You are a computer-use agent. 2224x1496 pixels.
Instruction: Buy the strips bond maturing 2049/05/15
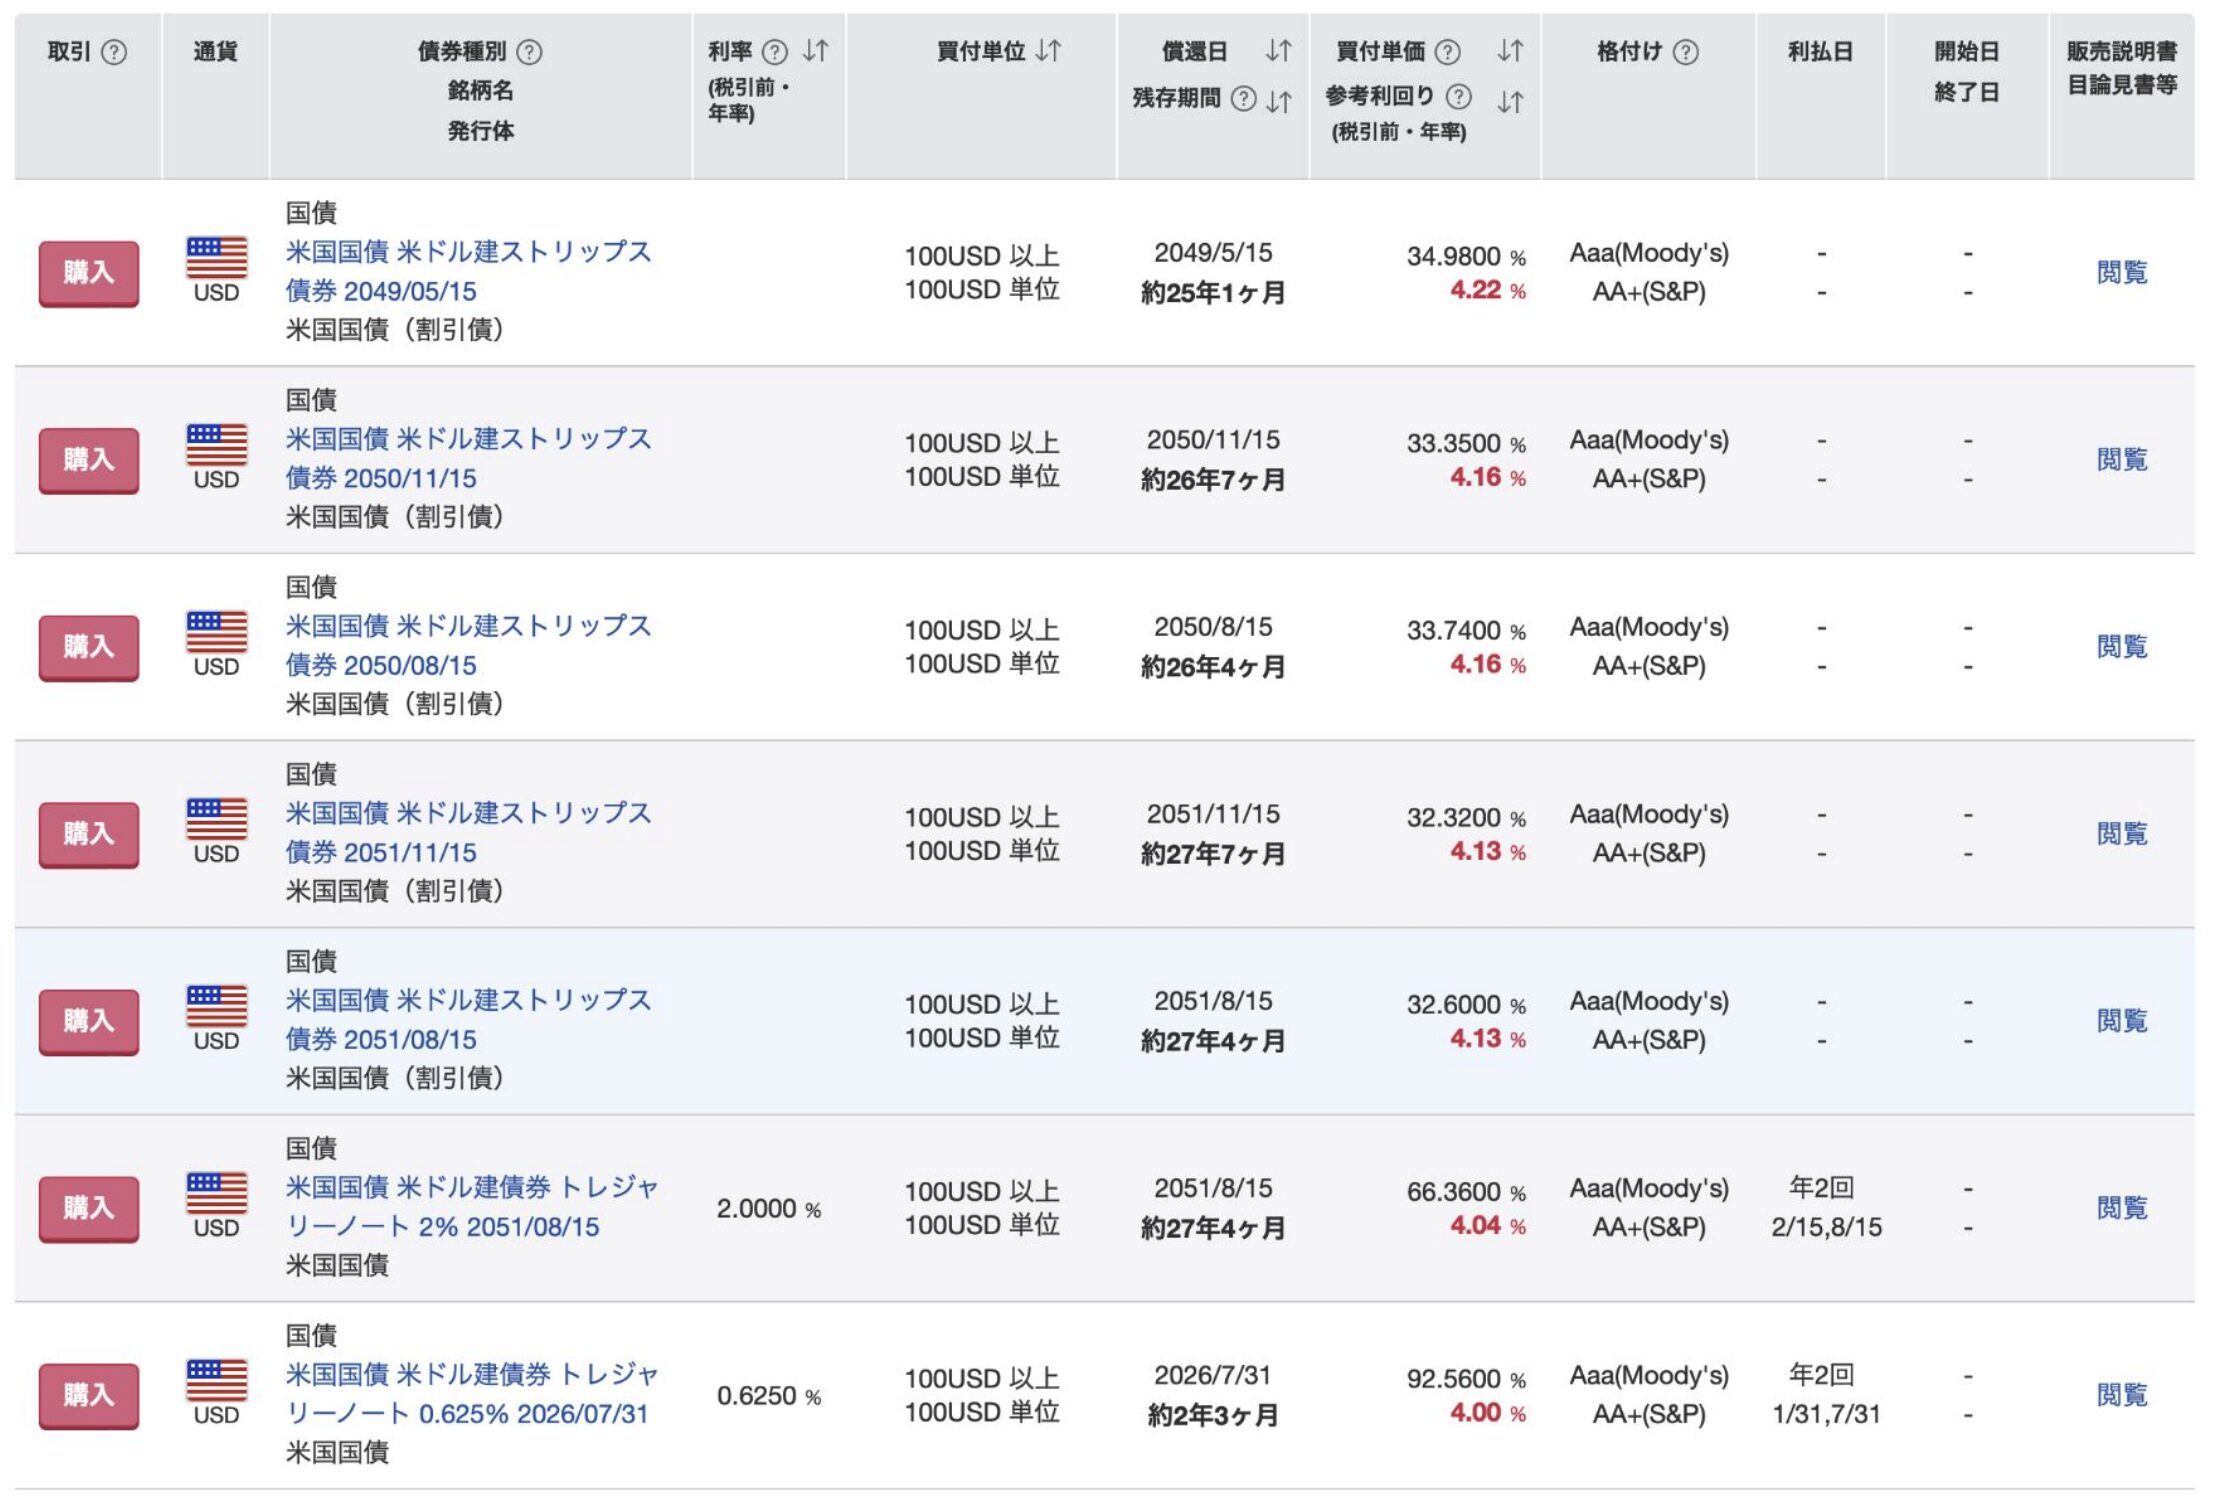coord(89,273)
